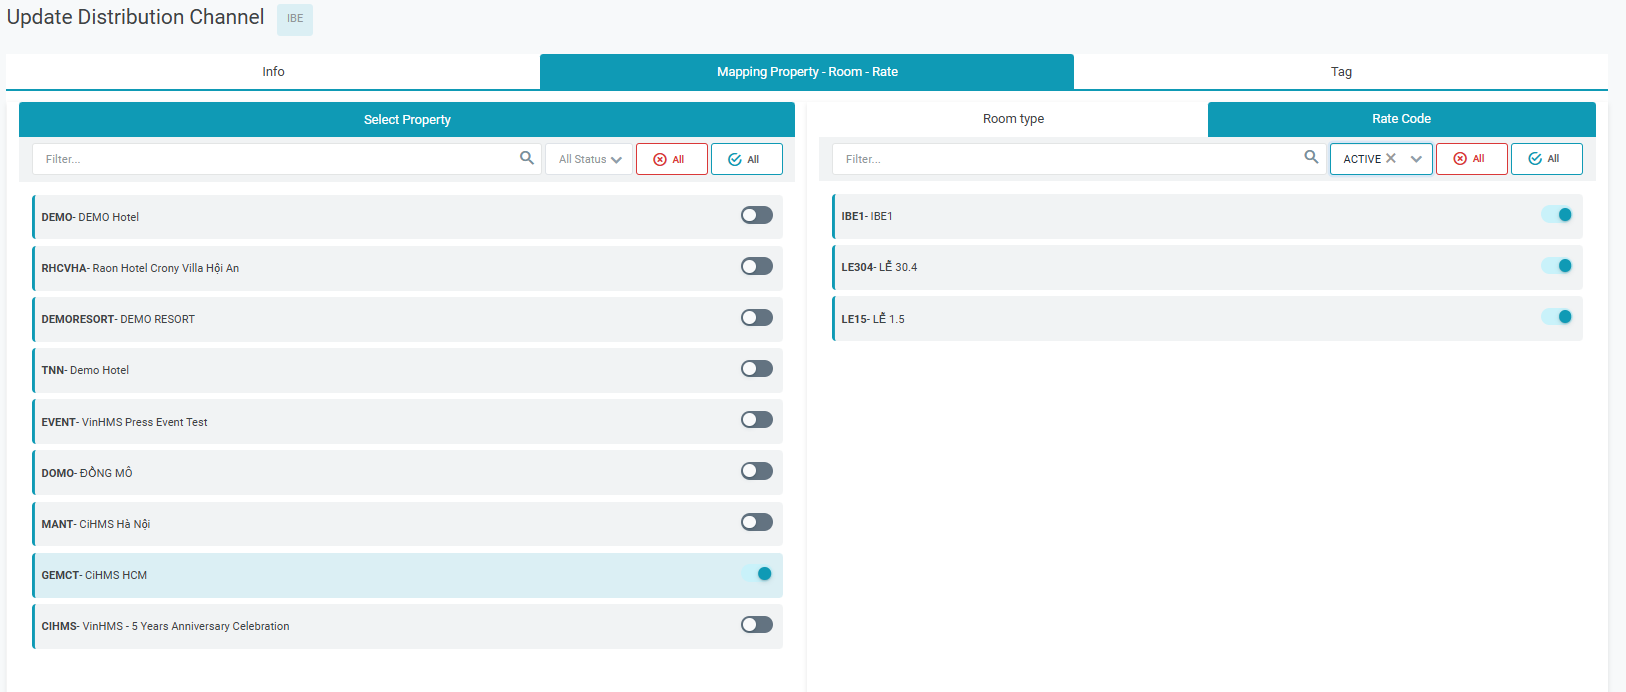Click the IBE1- IBE1 rate code text

(867, 216)
